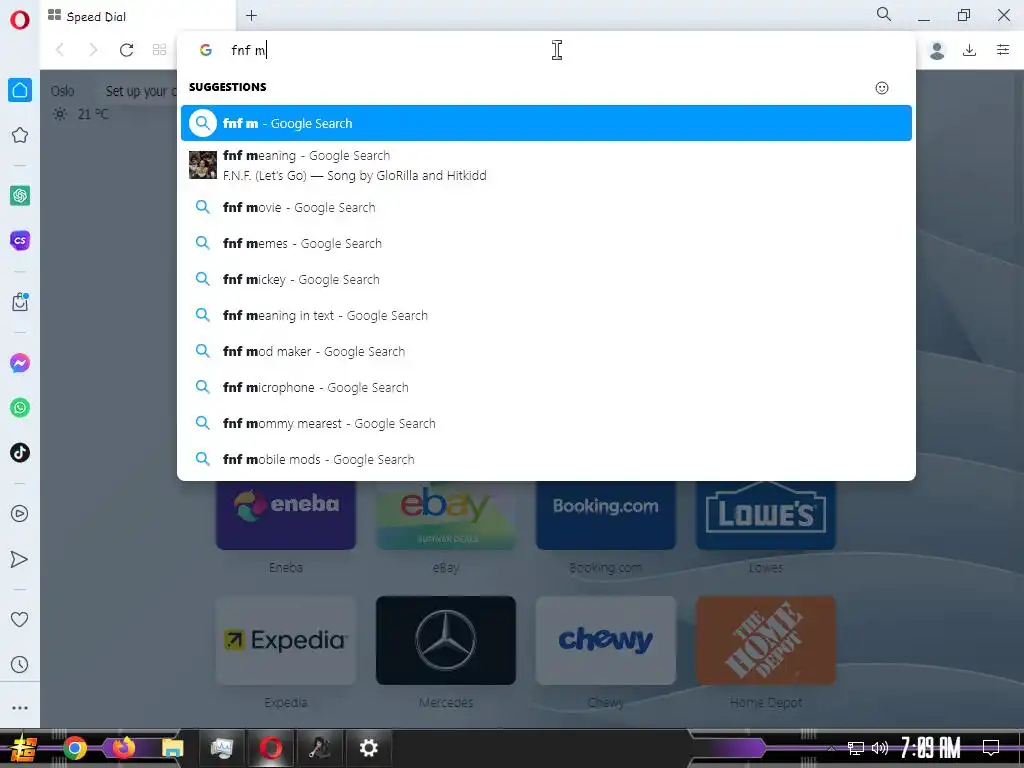Open ChatGPT from the sidebar
This screenshot has width=1024, height=768.
click(x=20, y=195)
